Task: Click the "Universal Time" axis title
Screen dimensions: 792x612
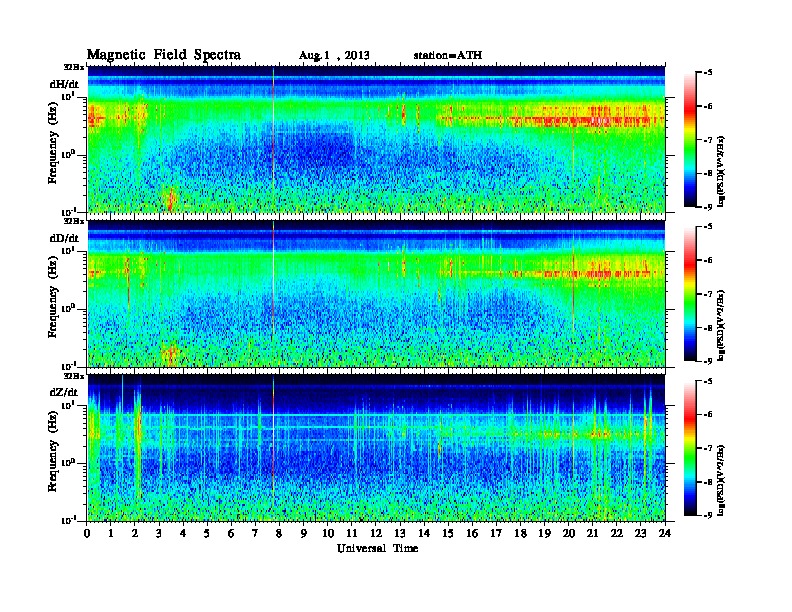Action: tap(377, 548)
